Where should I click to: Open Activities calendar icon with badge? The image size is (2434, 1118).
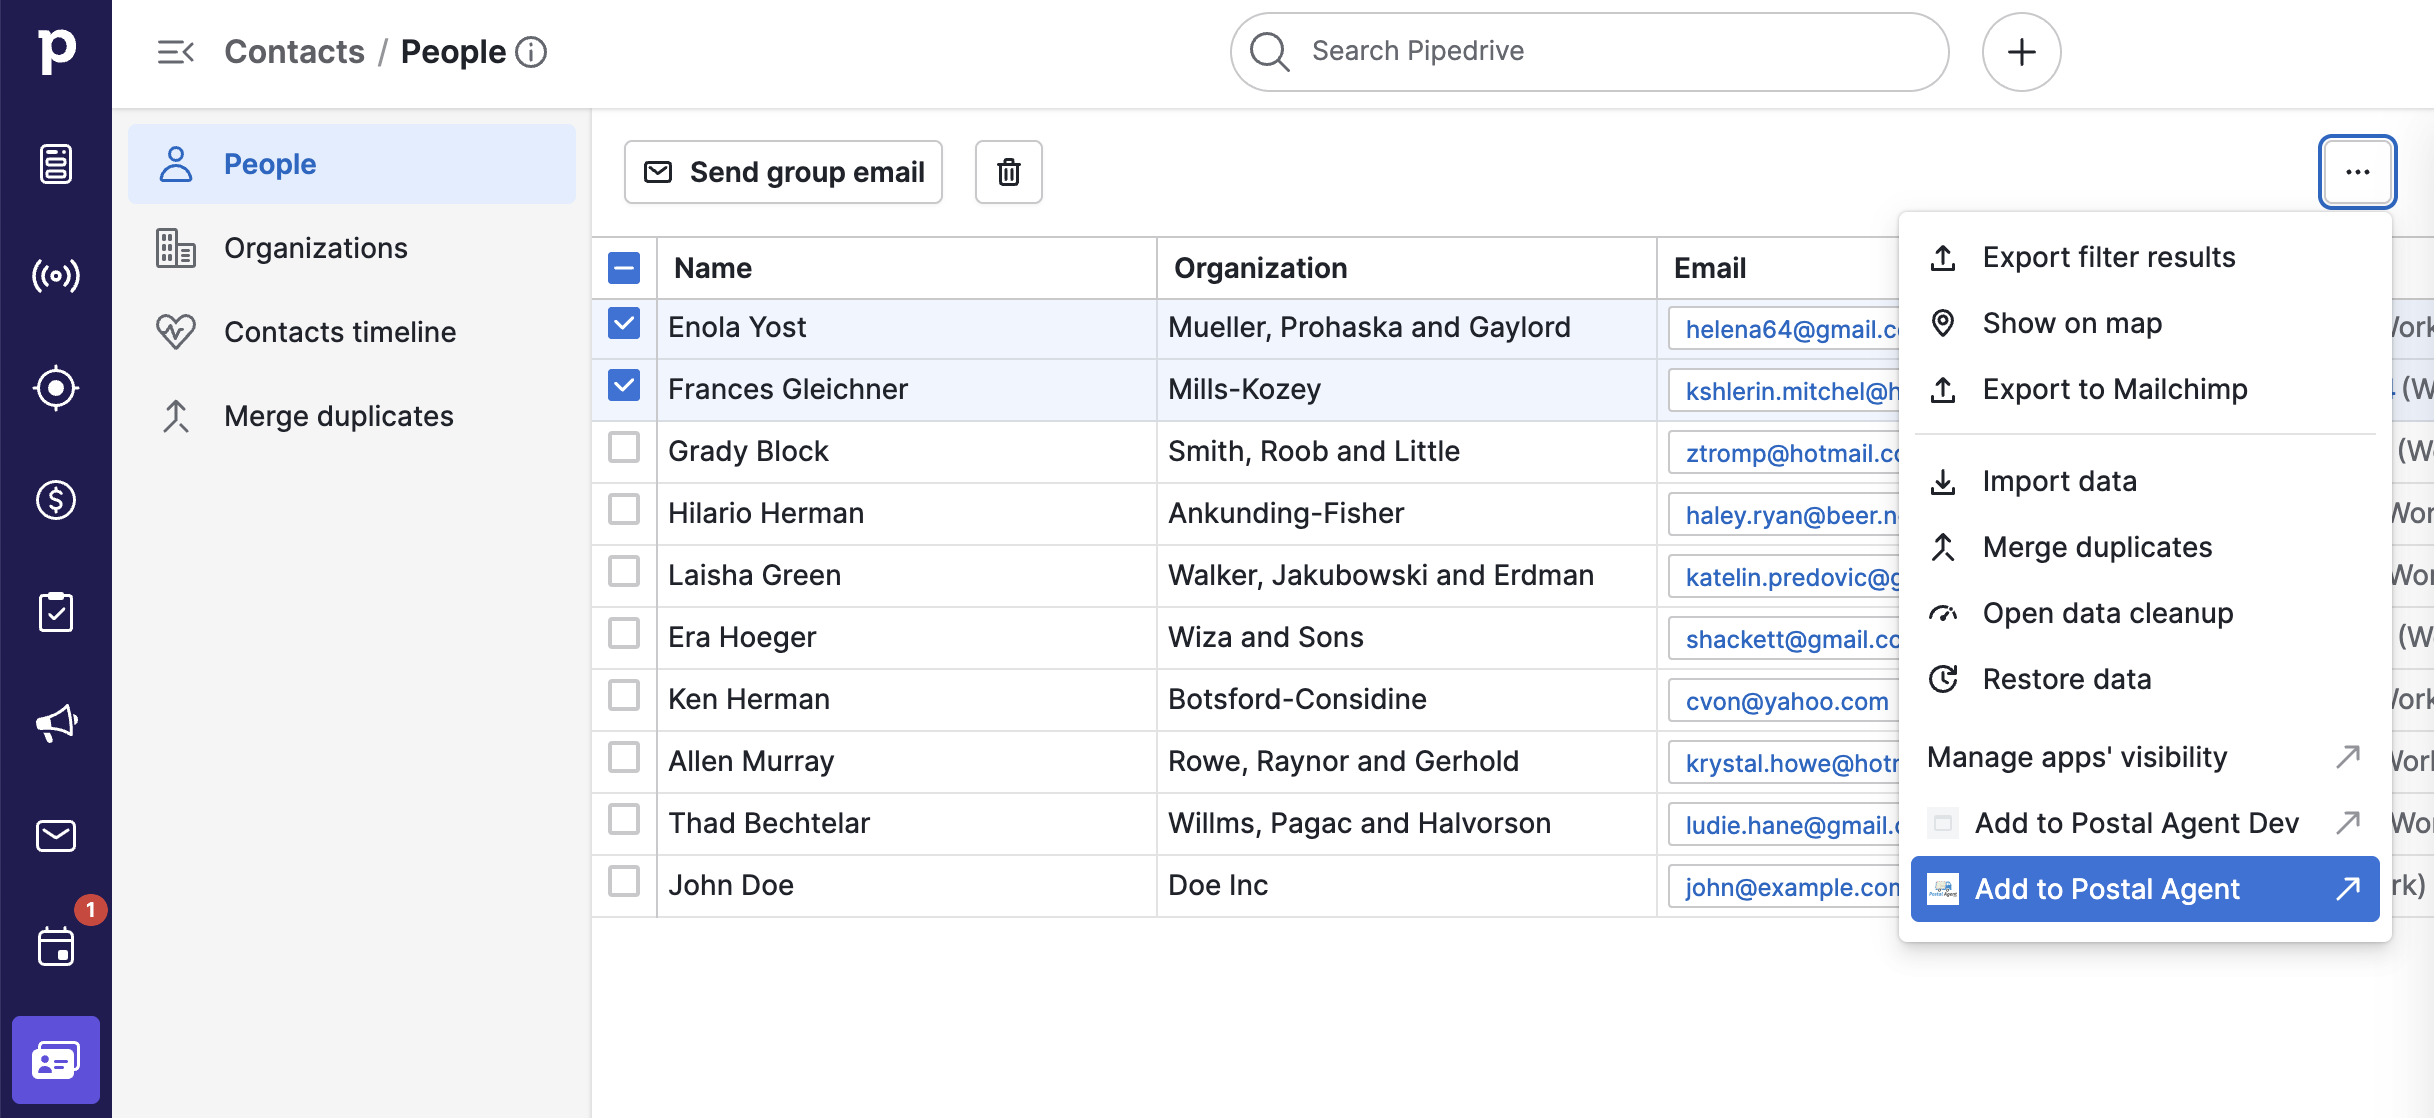pyautogui.click(x=56, y=946)
